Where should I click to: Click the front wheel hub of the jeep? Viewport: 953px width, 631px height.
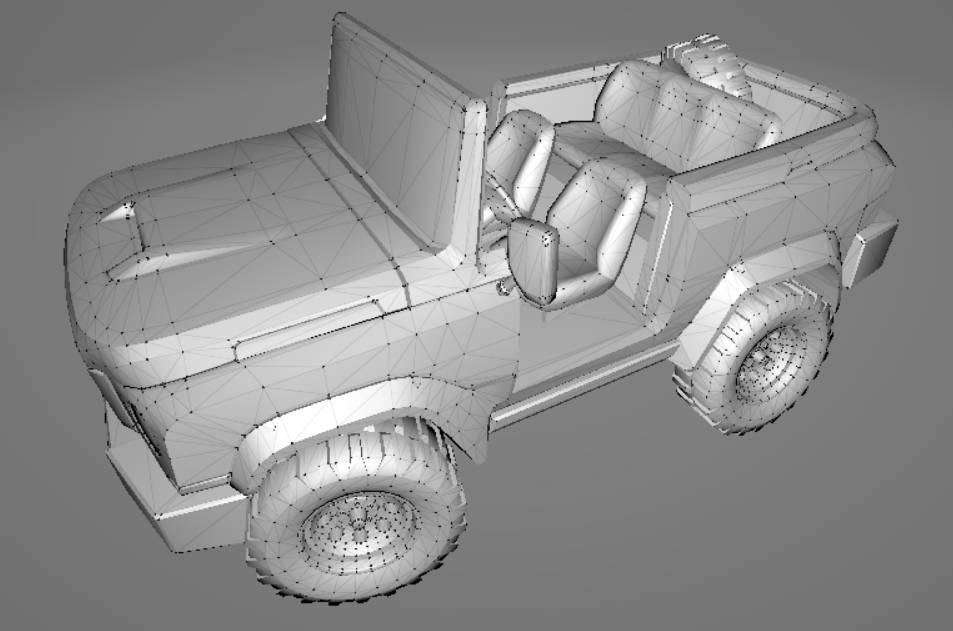(x=352, y=523)
